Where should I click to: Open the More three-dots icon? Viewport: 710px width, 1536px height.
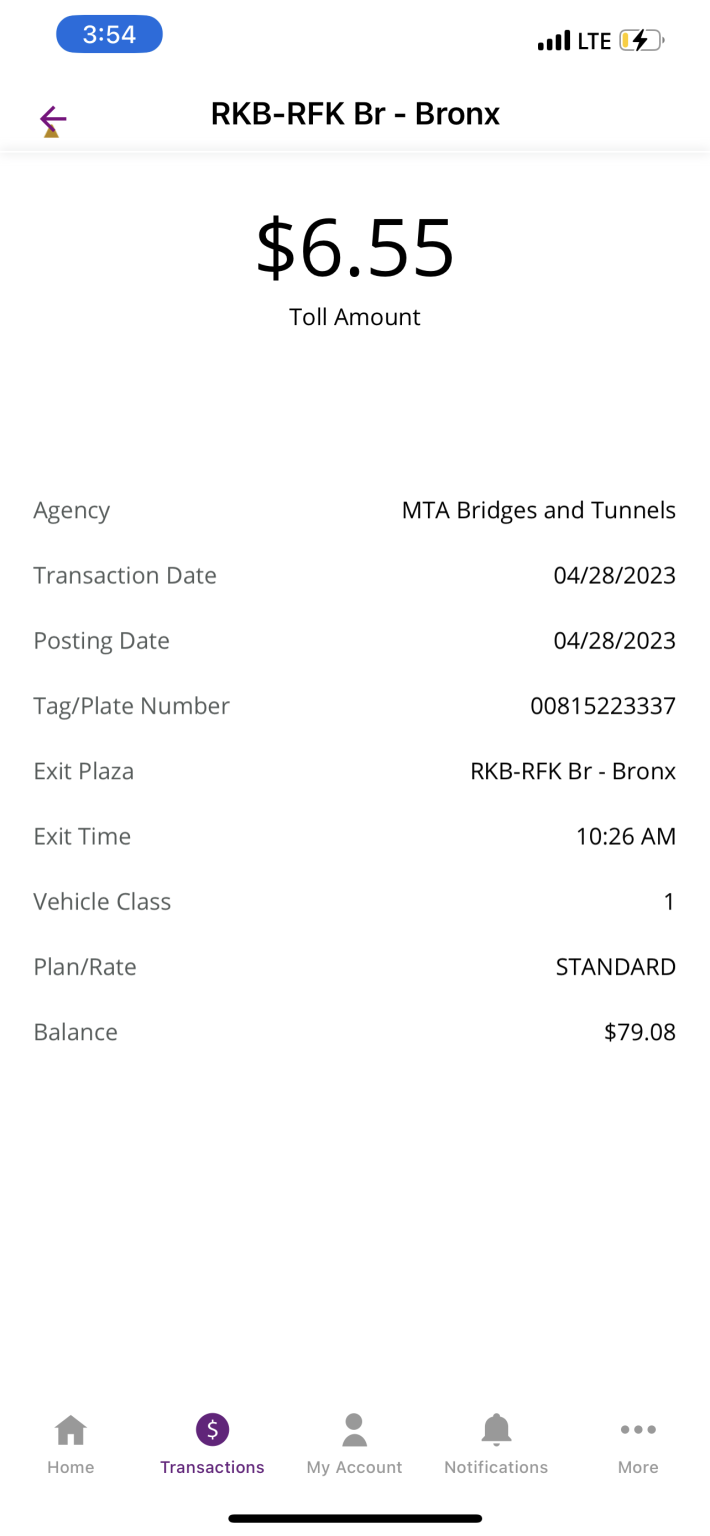tap(638, 1430)
